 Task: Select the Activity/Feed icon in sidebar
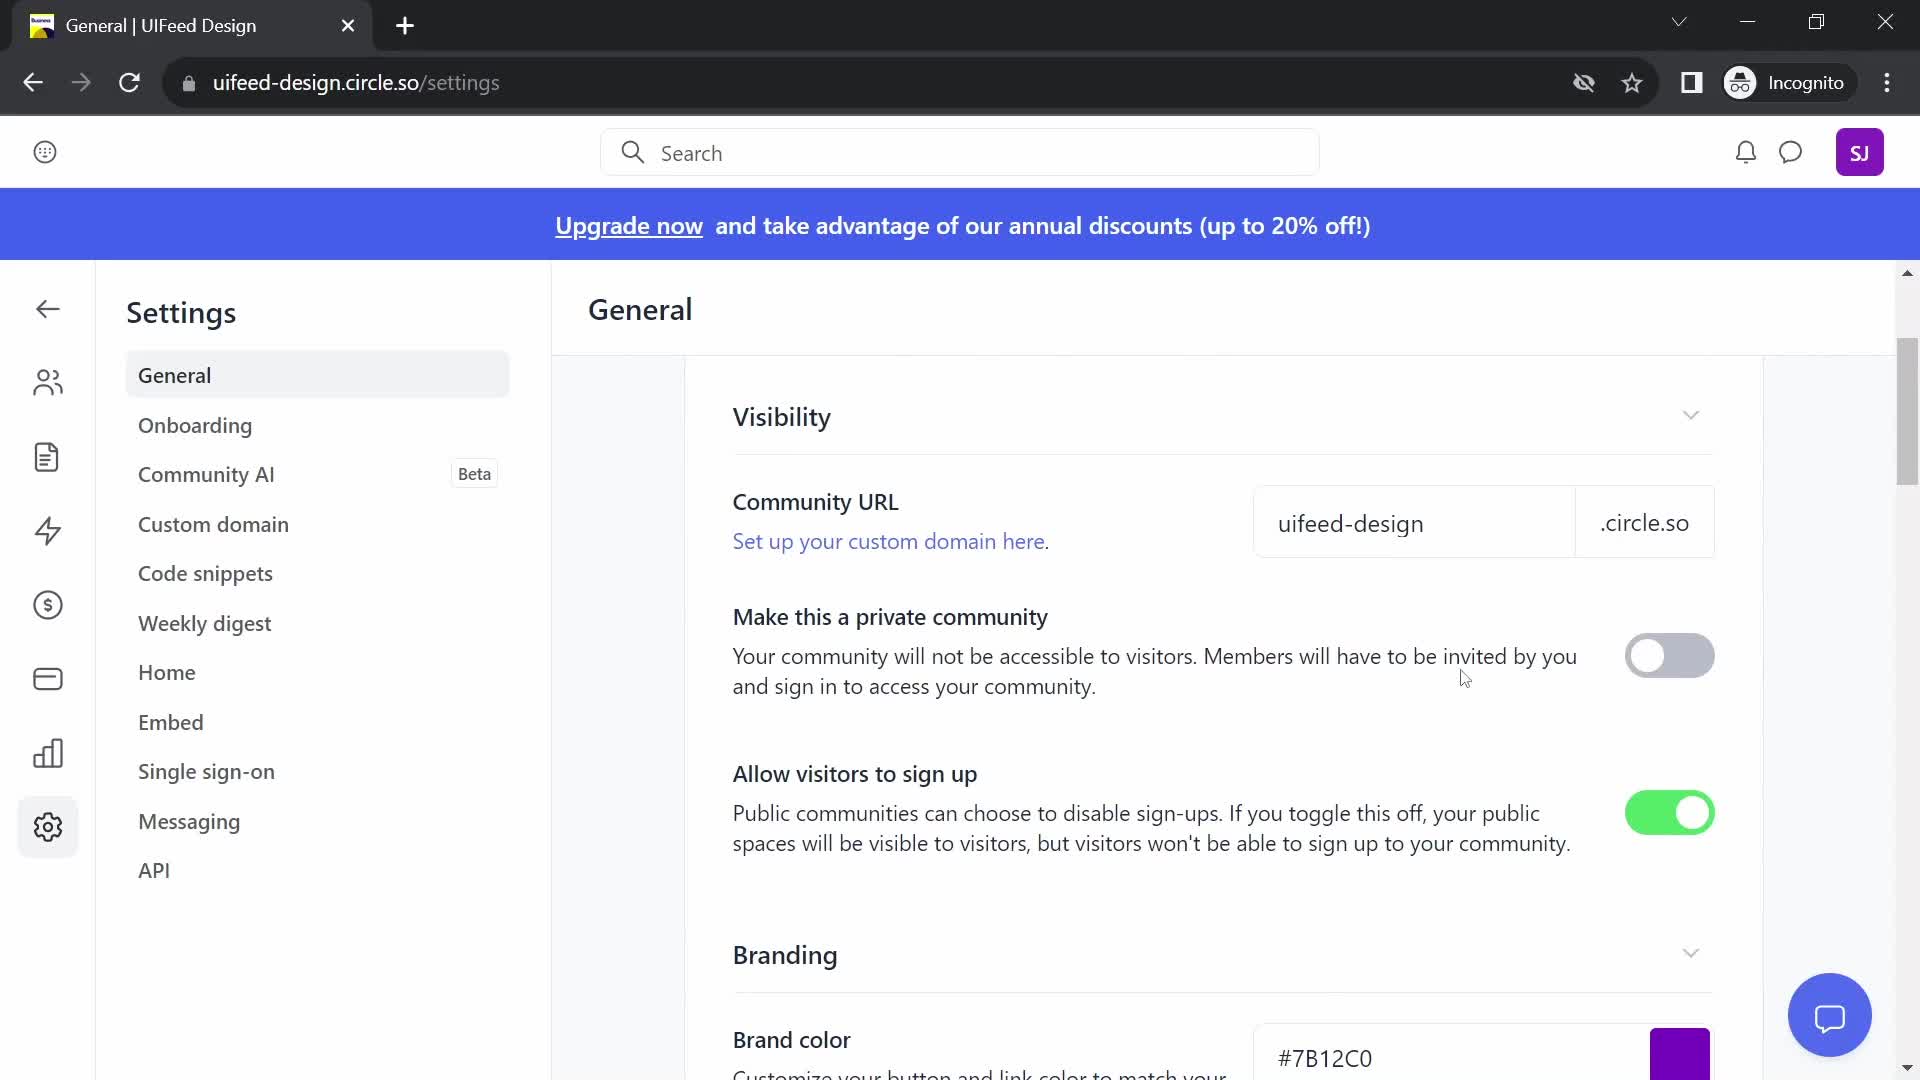coord(47,531)
